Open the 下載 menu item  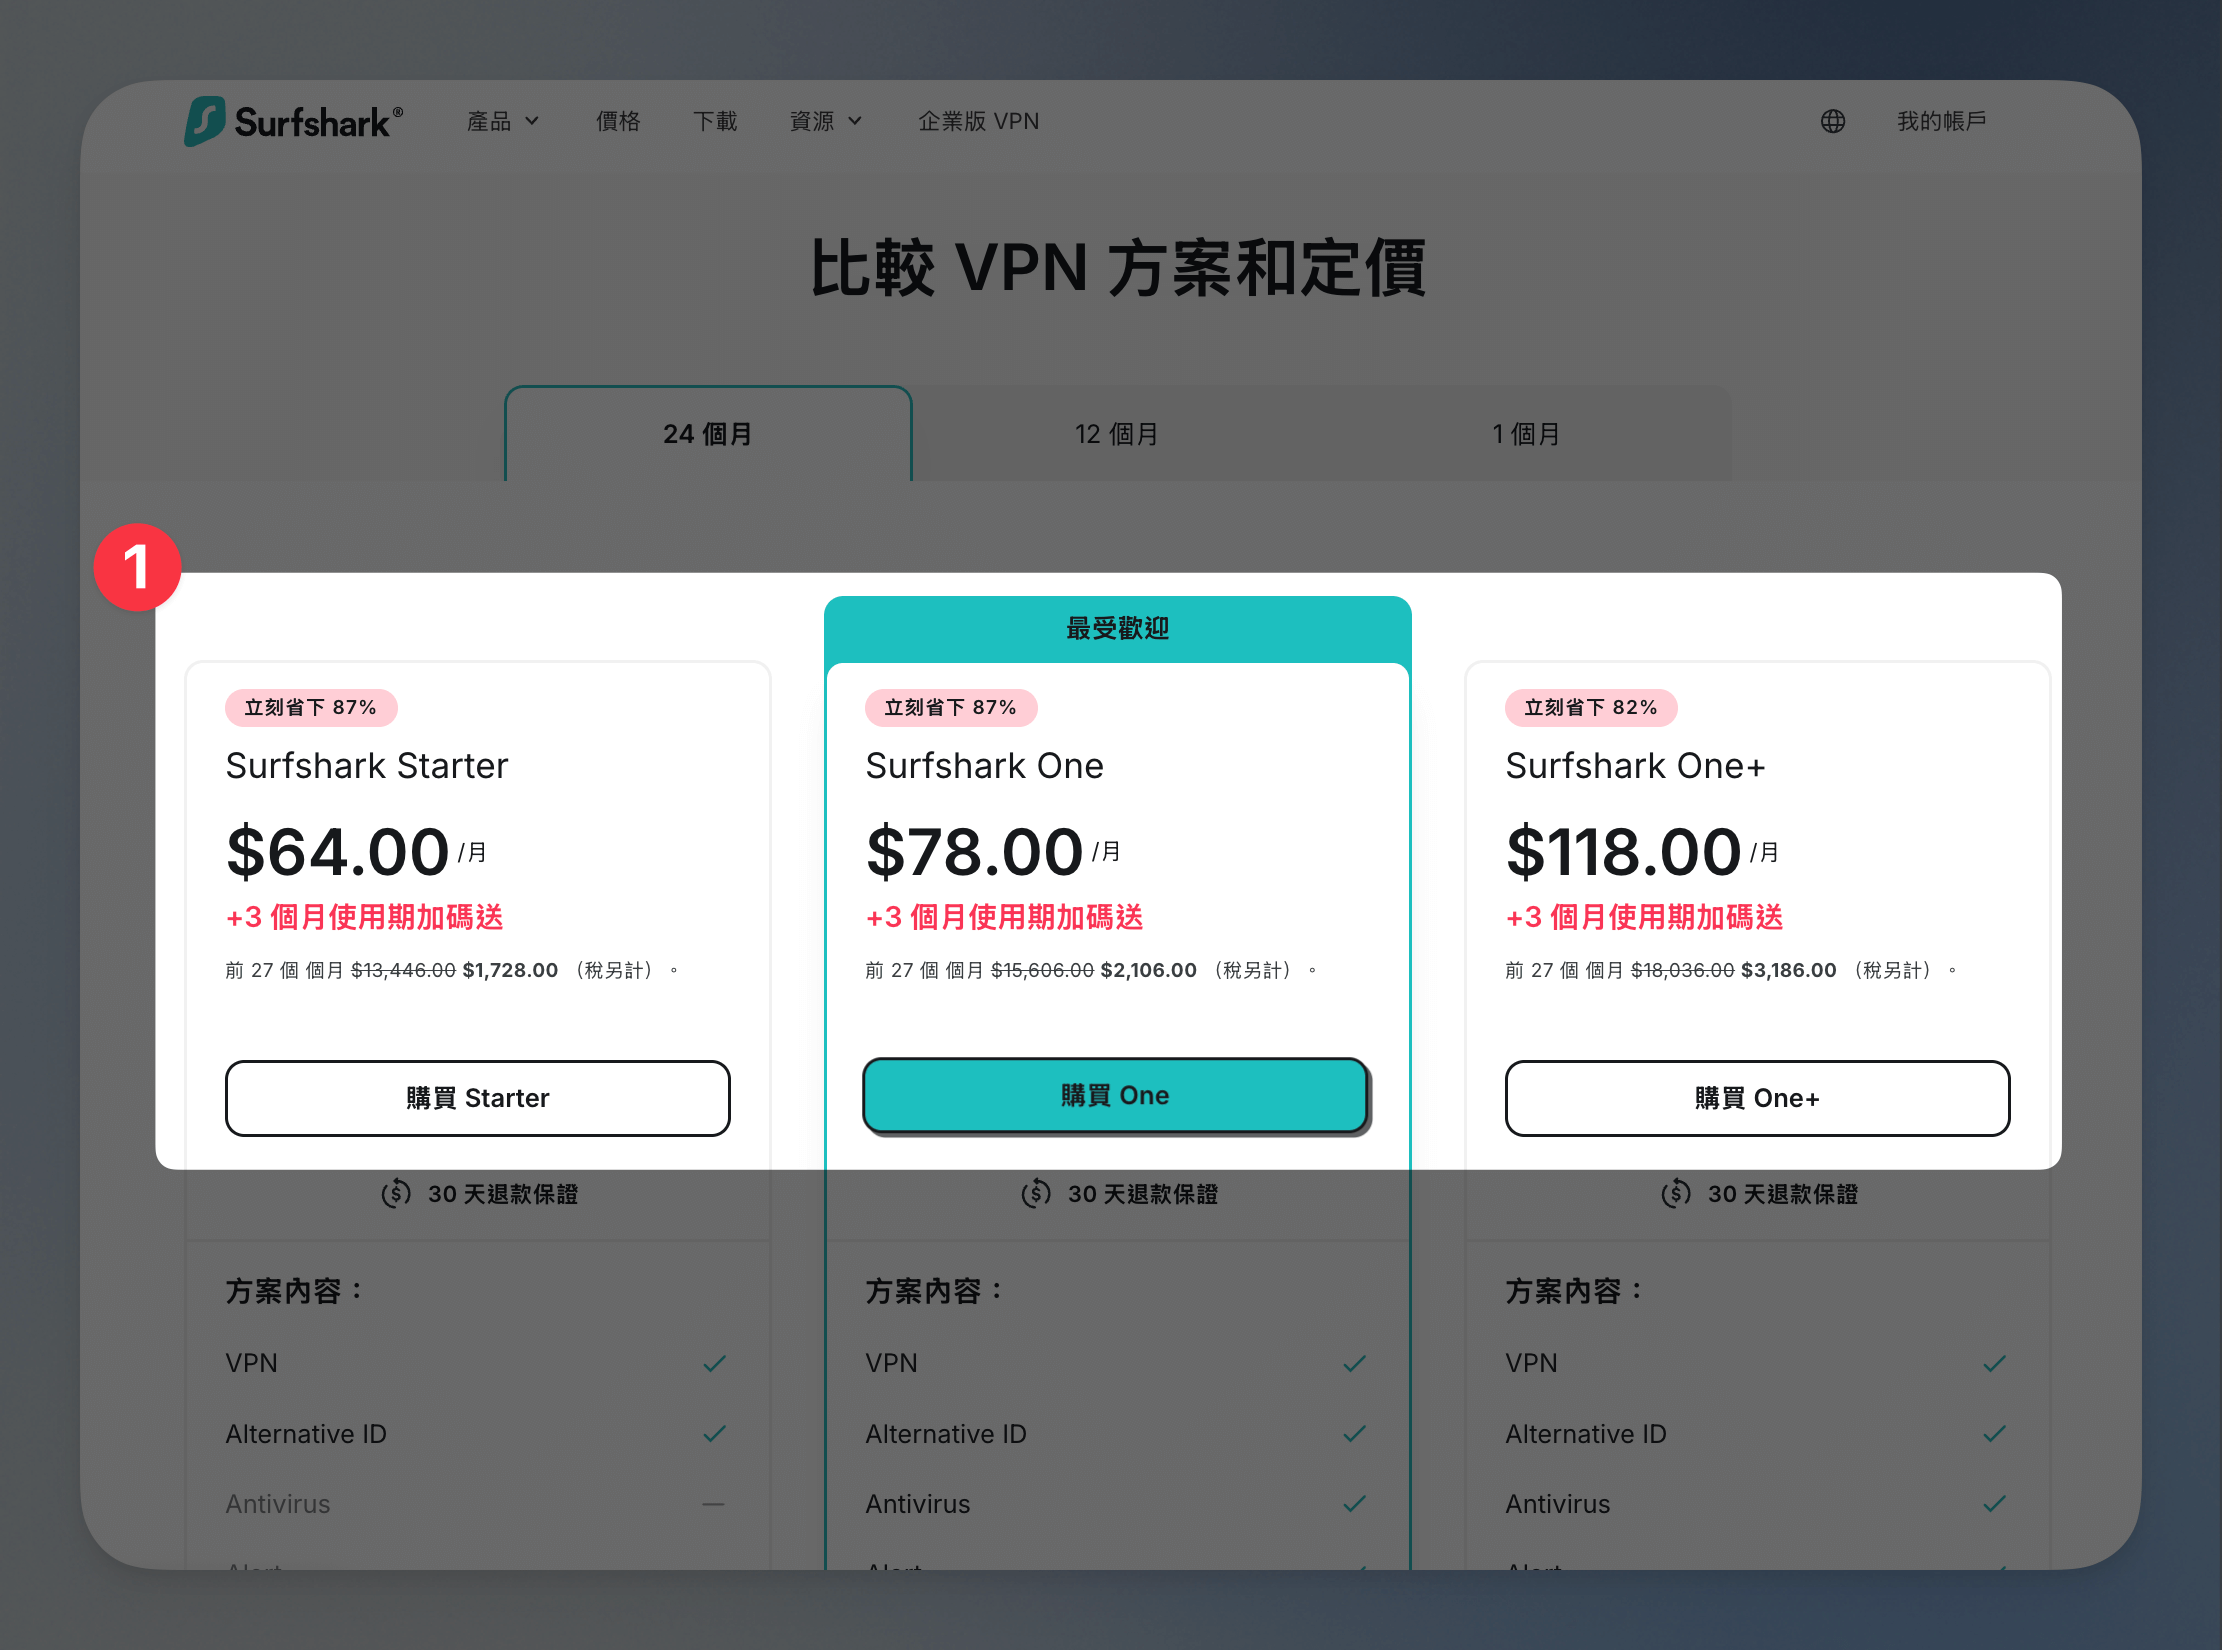click(x=715, y=122)
